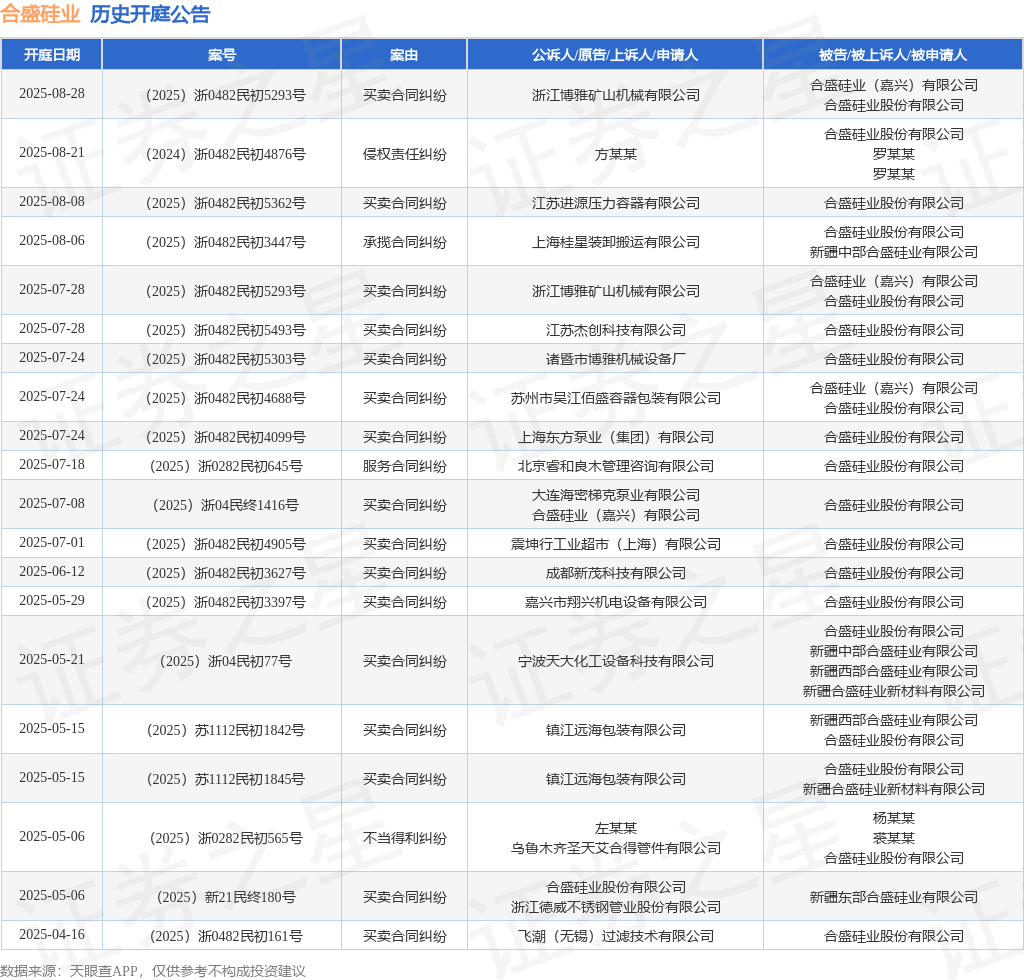Click plaintiff 诸暨市博雅机械设备厂
This screenshot has height=980, width=1024.
point(615,359)
